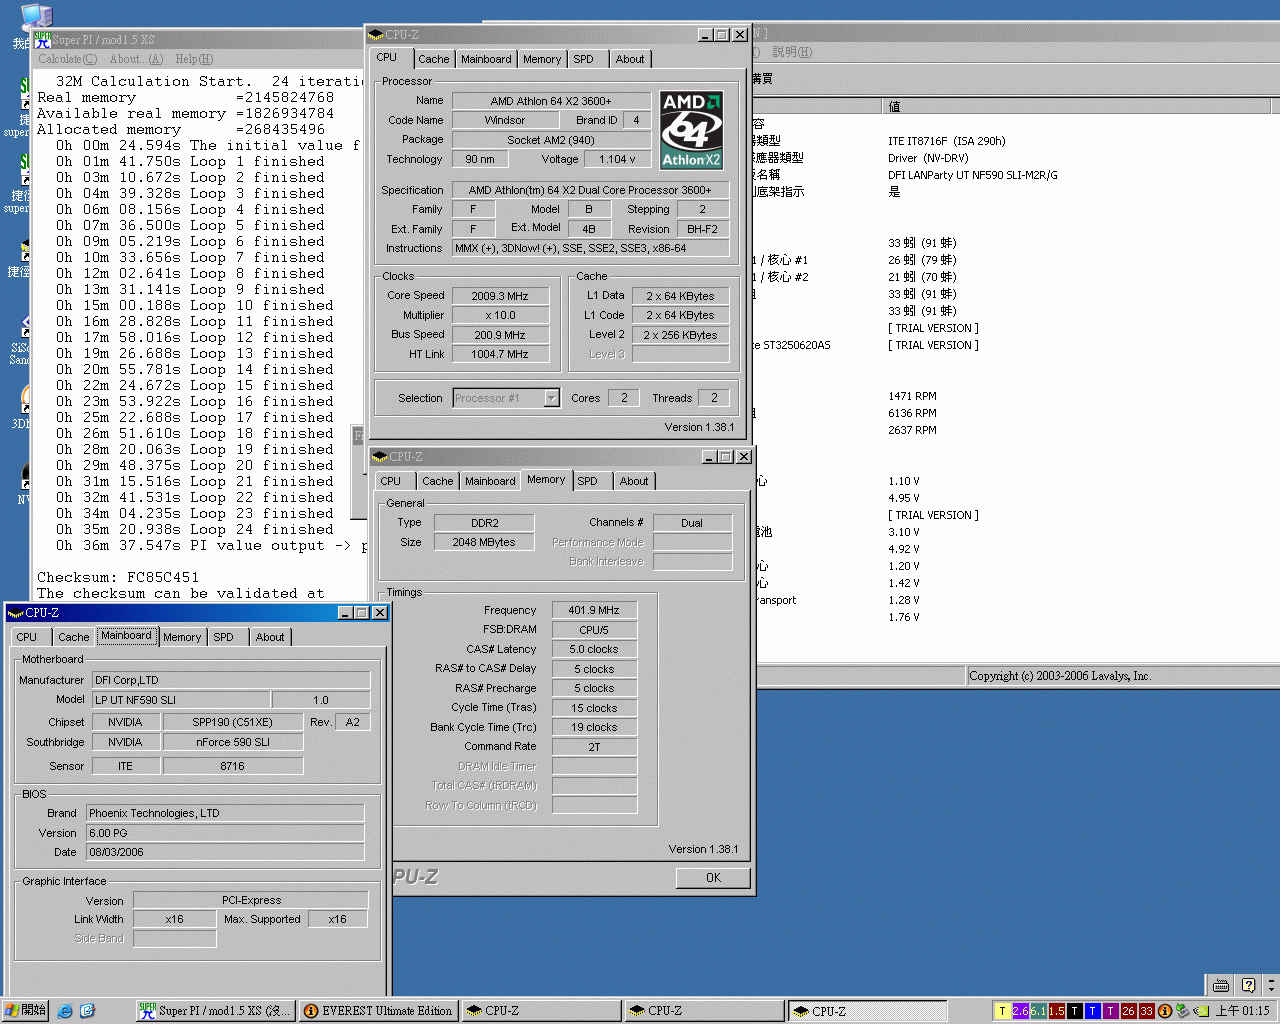Click the tray icon left of the clock
The image size is (1280, 1024).
click(1201, 1011)
